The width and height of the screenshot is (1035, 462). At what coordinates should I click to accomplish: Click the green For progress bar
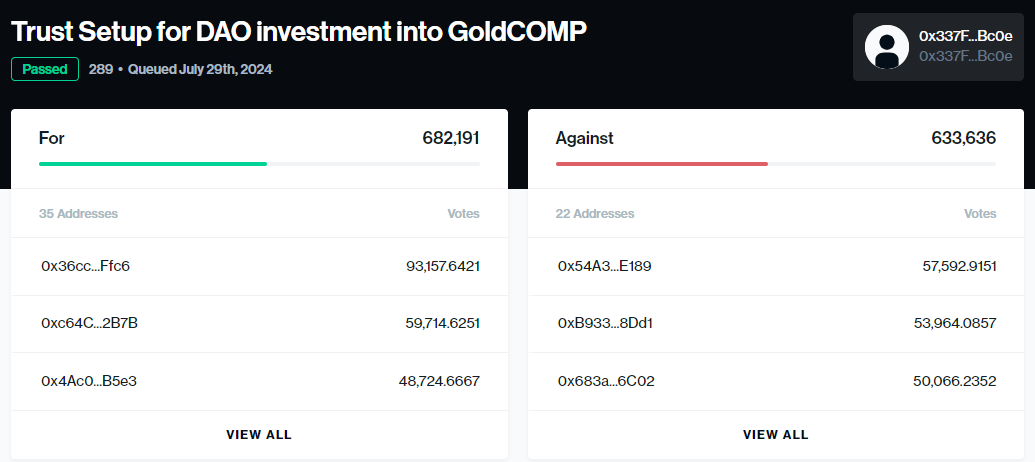point(153,163)
